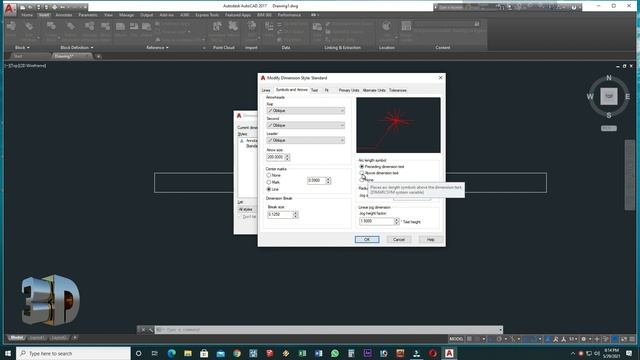Select Preceding dimension text radio button

pyautogui.click(x=362, y=167)
